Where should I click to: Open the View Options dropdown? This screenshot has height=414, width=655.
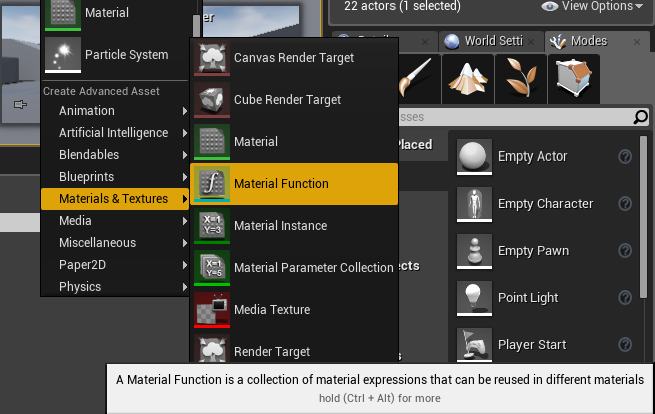592,6
